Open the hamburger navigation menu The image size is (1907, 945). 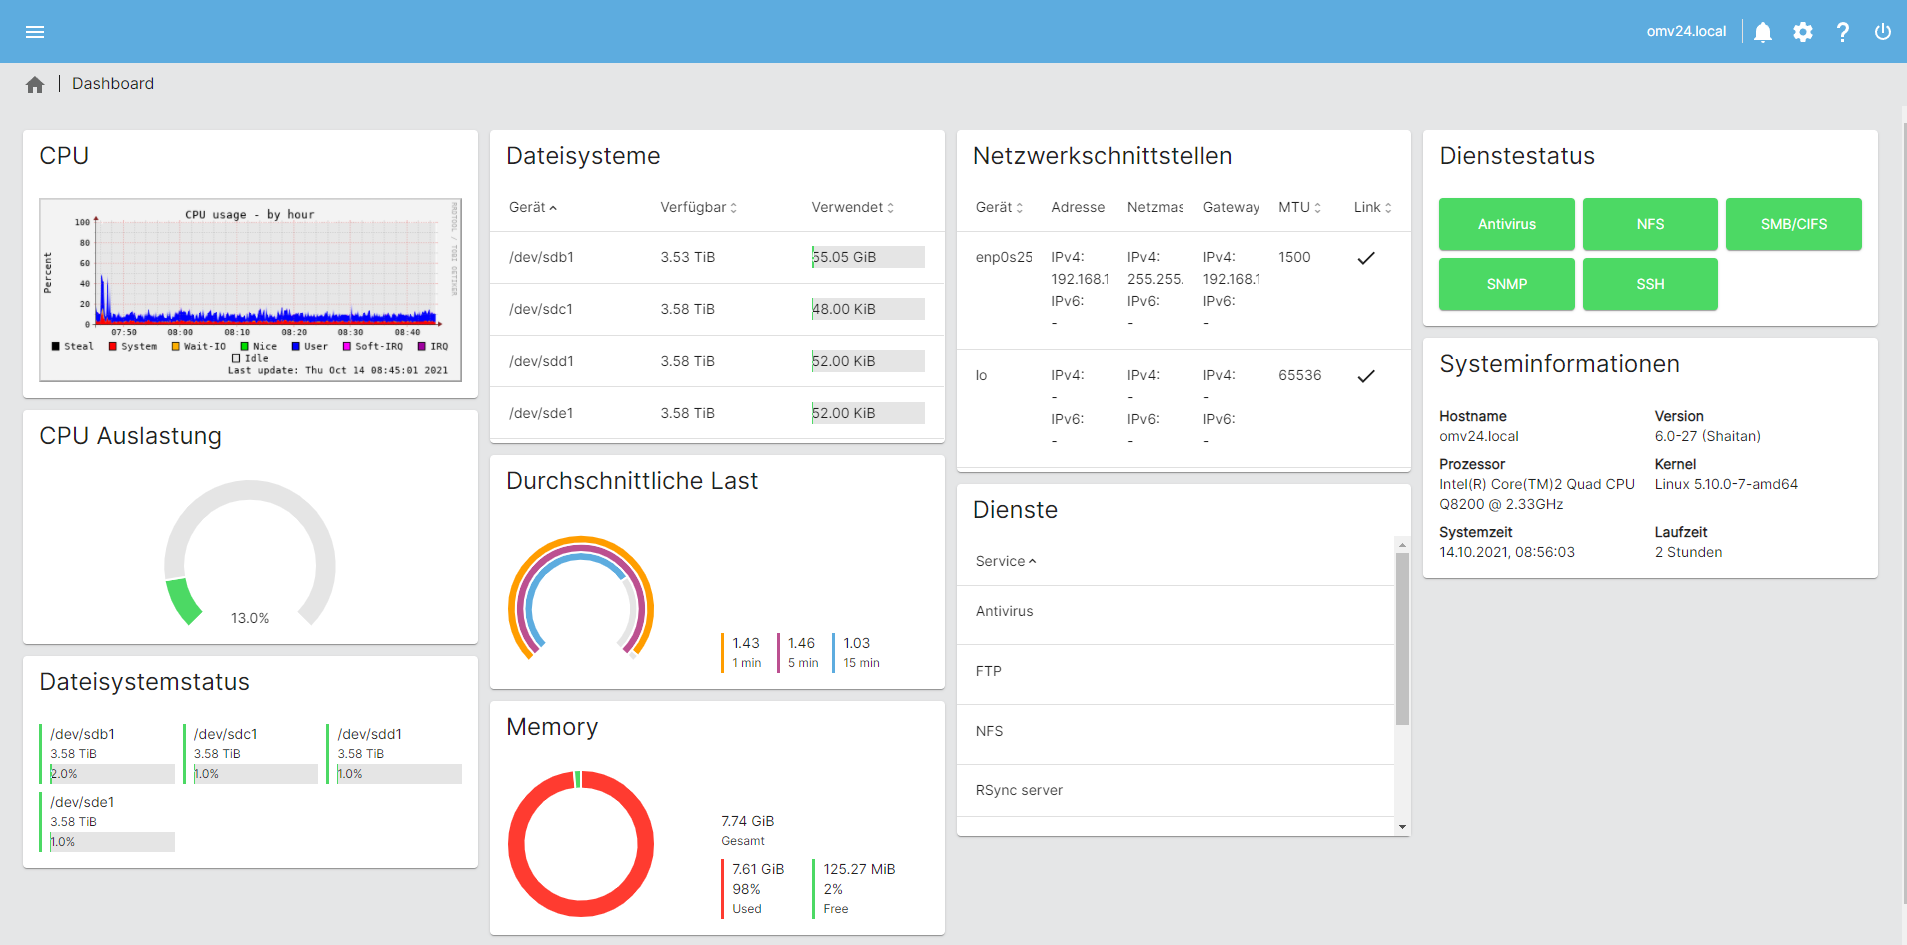tap(35, 32)
